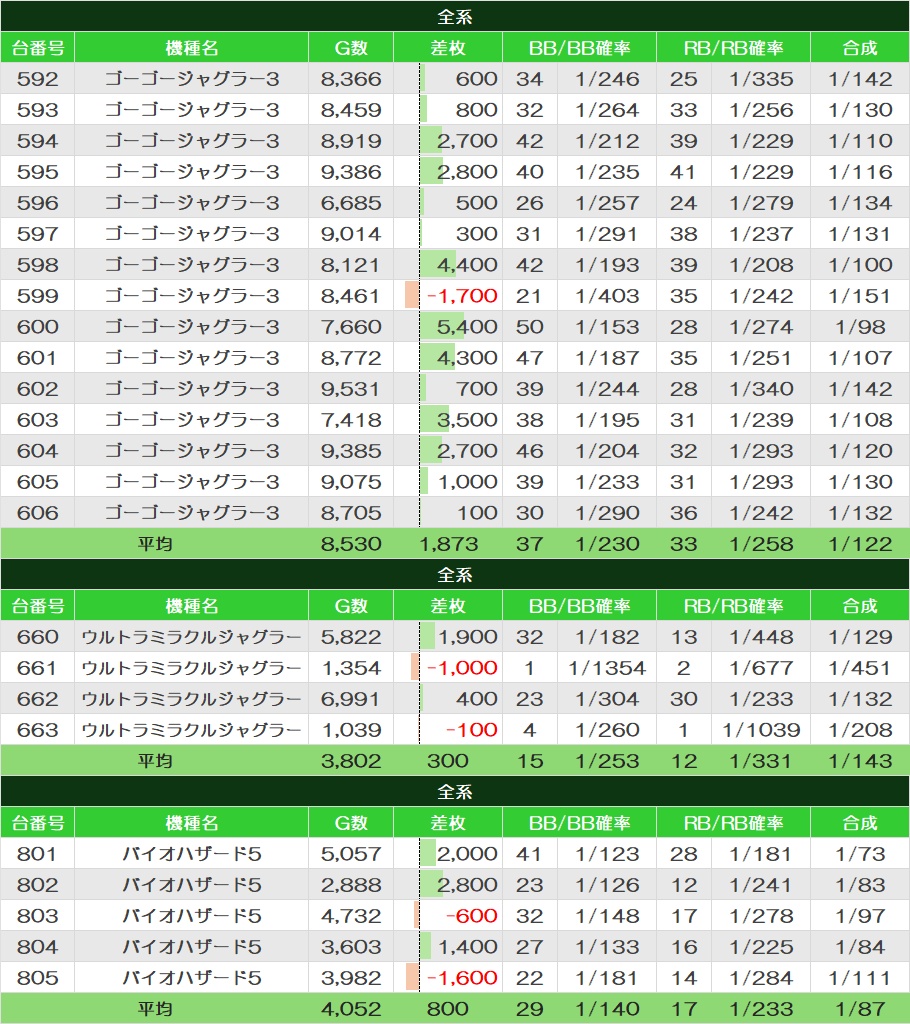Click RB rate 1/335 in row 592

point(761,79)
